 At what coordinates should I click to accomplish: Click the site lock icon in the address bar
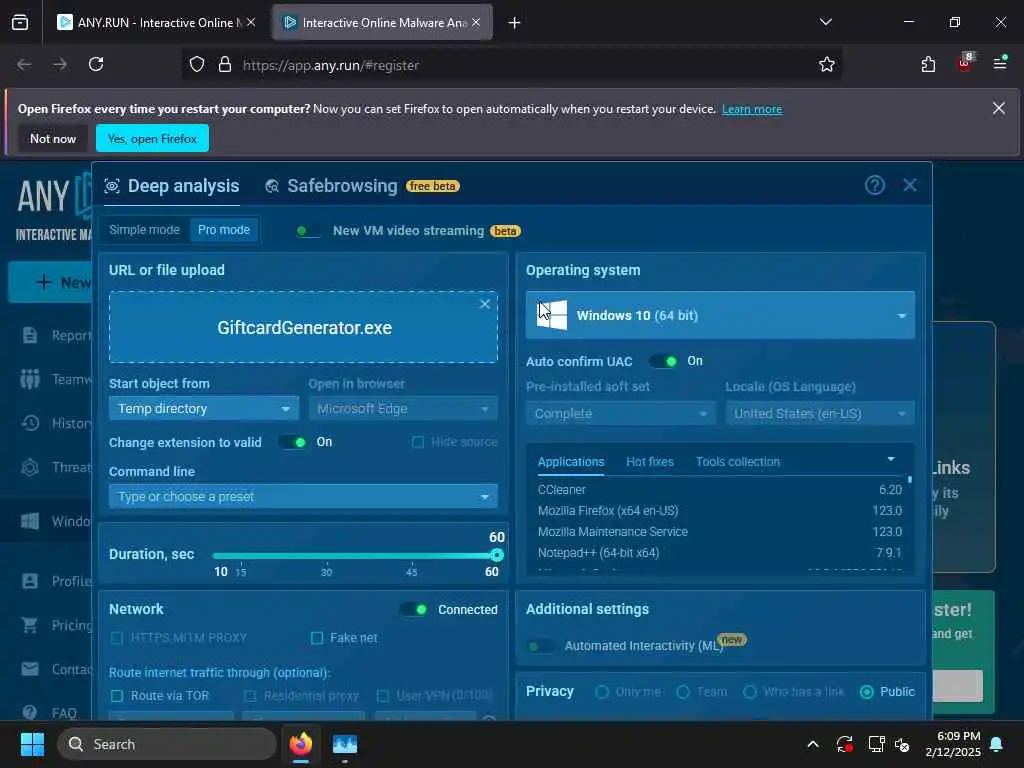(225, 65)
